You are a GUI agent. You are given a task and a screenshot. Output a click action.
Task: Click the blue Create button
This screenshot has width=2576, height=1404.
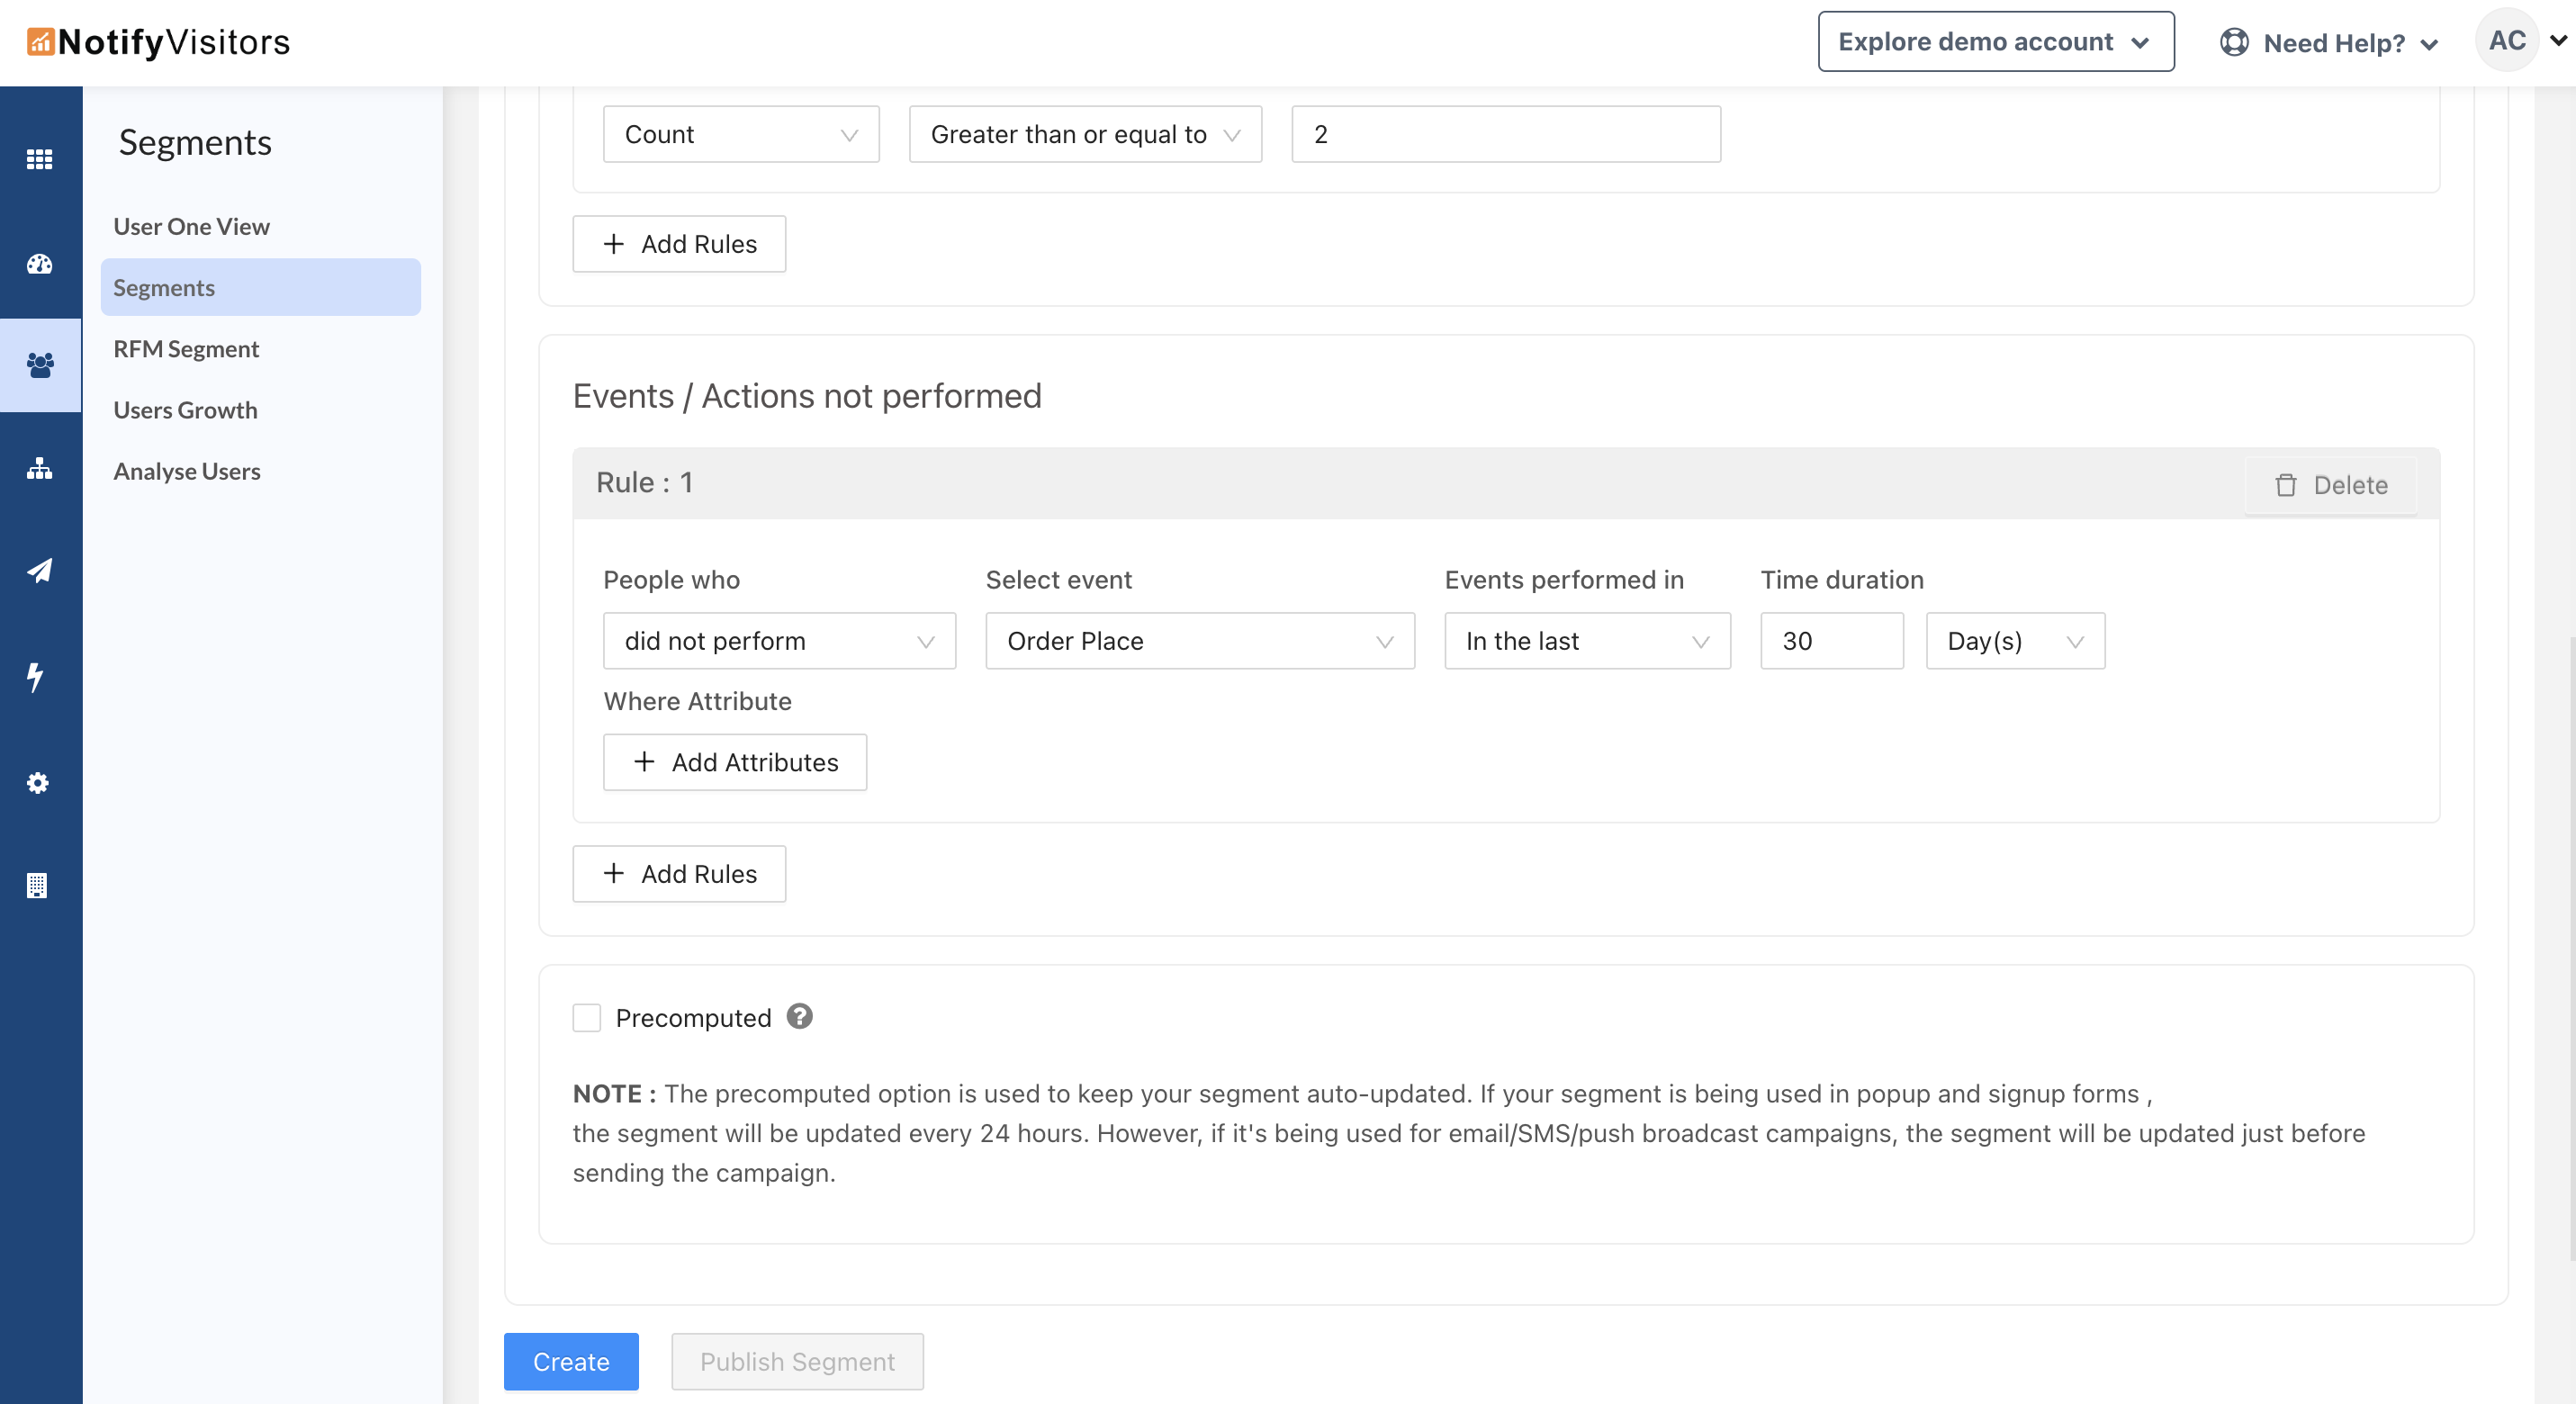point(570,1361)
